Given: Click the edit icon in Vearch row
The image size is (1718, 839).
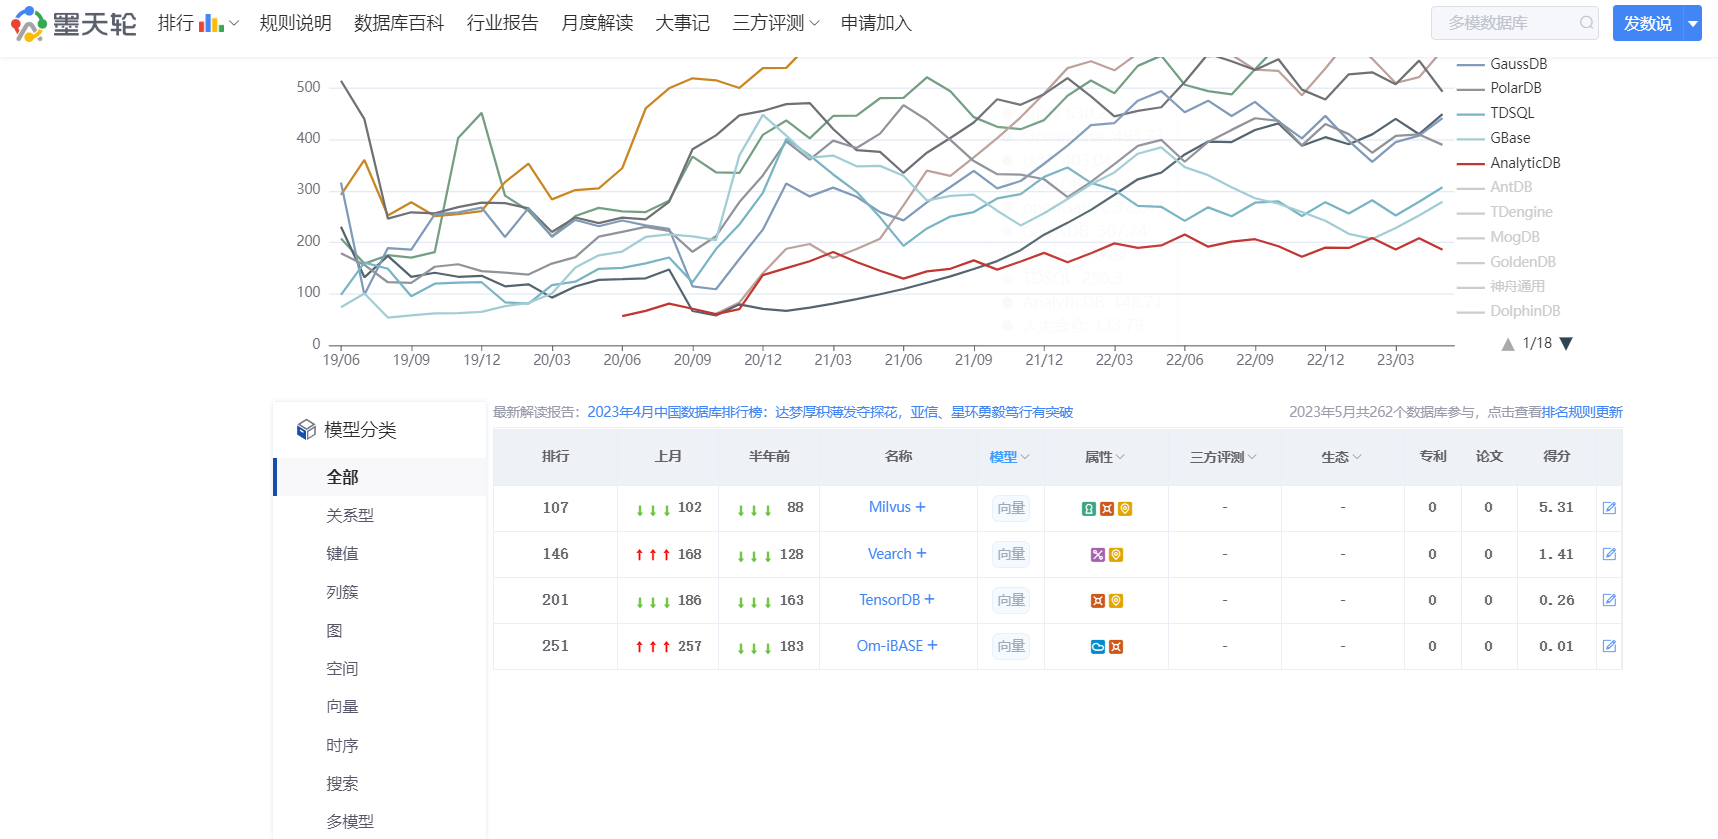Looking at the screenshot, I should (x=1609, y=554).
